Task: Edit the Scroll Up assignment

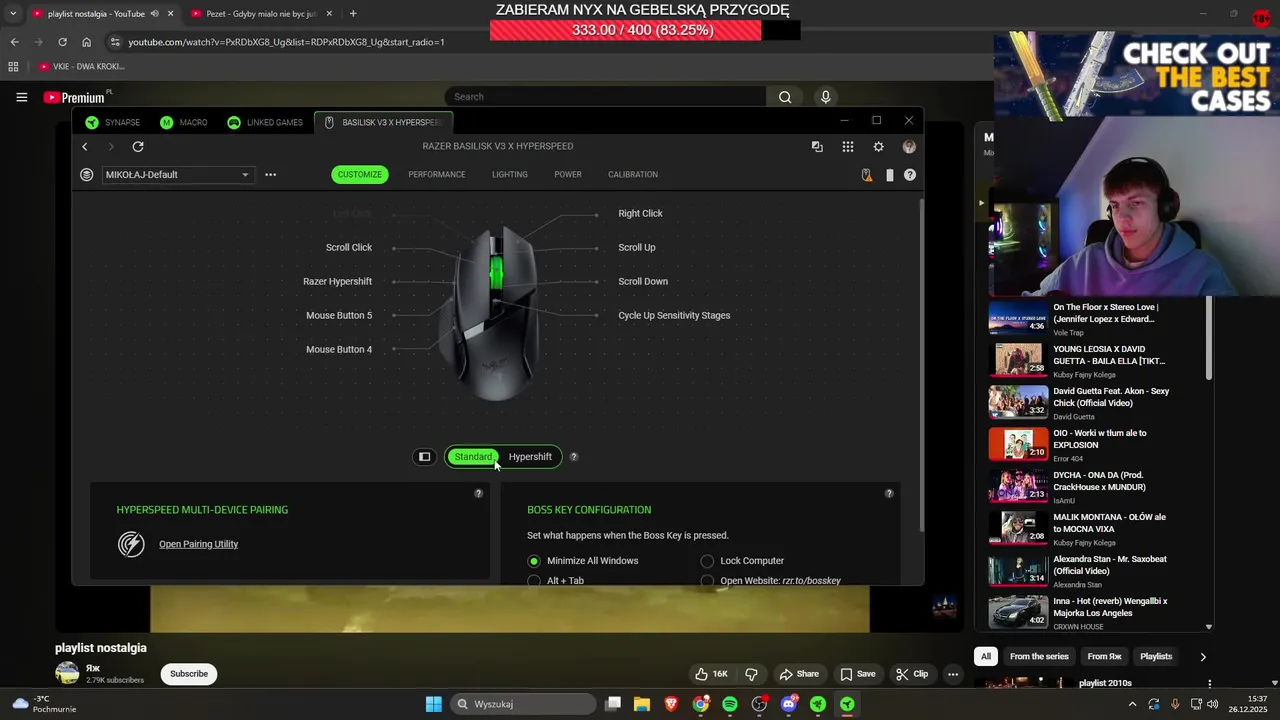Action: 637,248
